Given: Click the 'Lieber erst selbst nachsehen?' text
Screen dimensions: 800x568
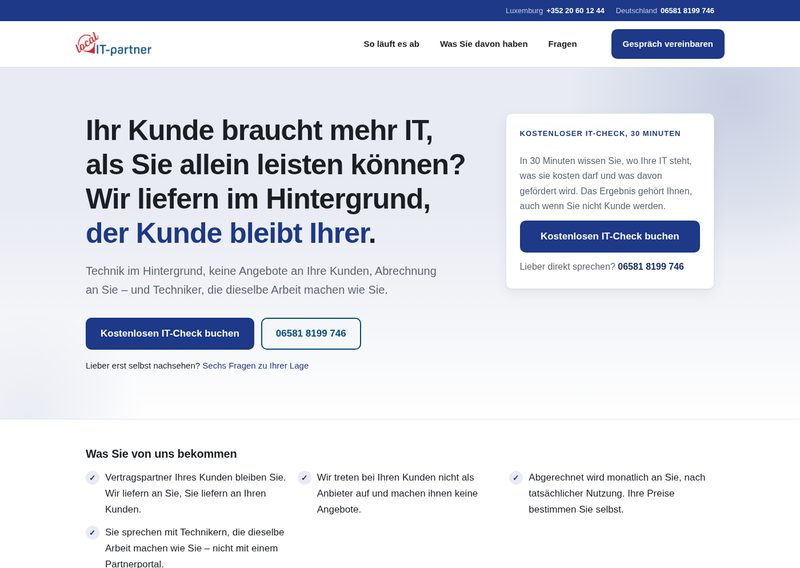Looking at the screenshot, I should pyautogui.click(x=143, y=366).
